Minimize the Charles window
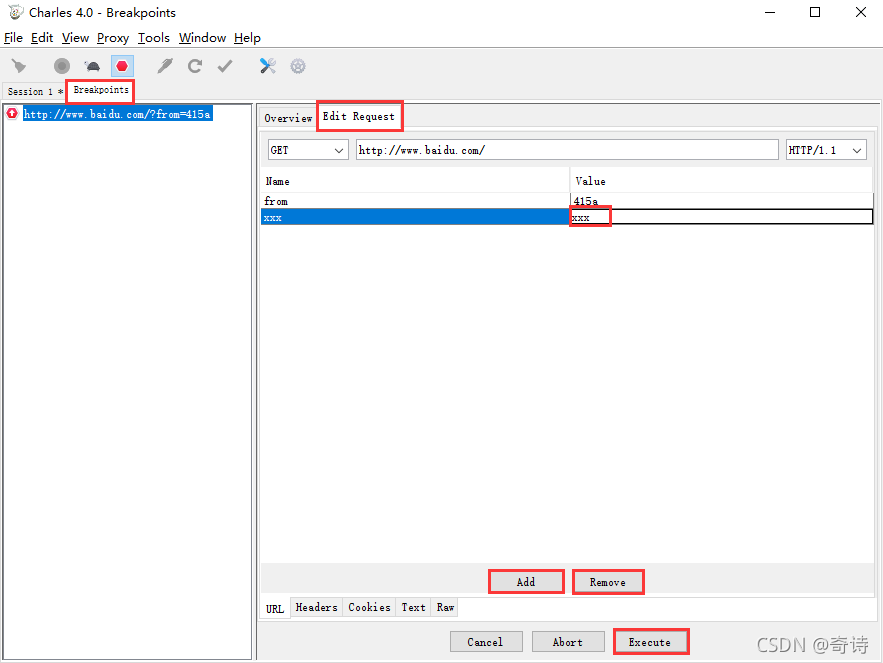The width and height of the screenshot is (883, 663). click(770, 12)
